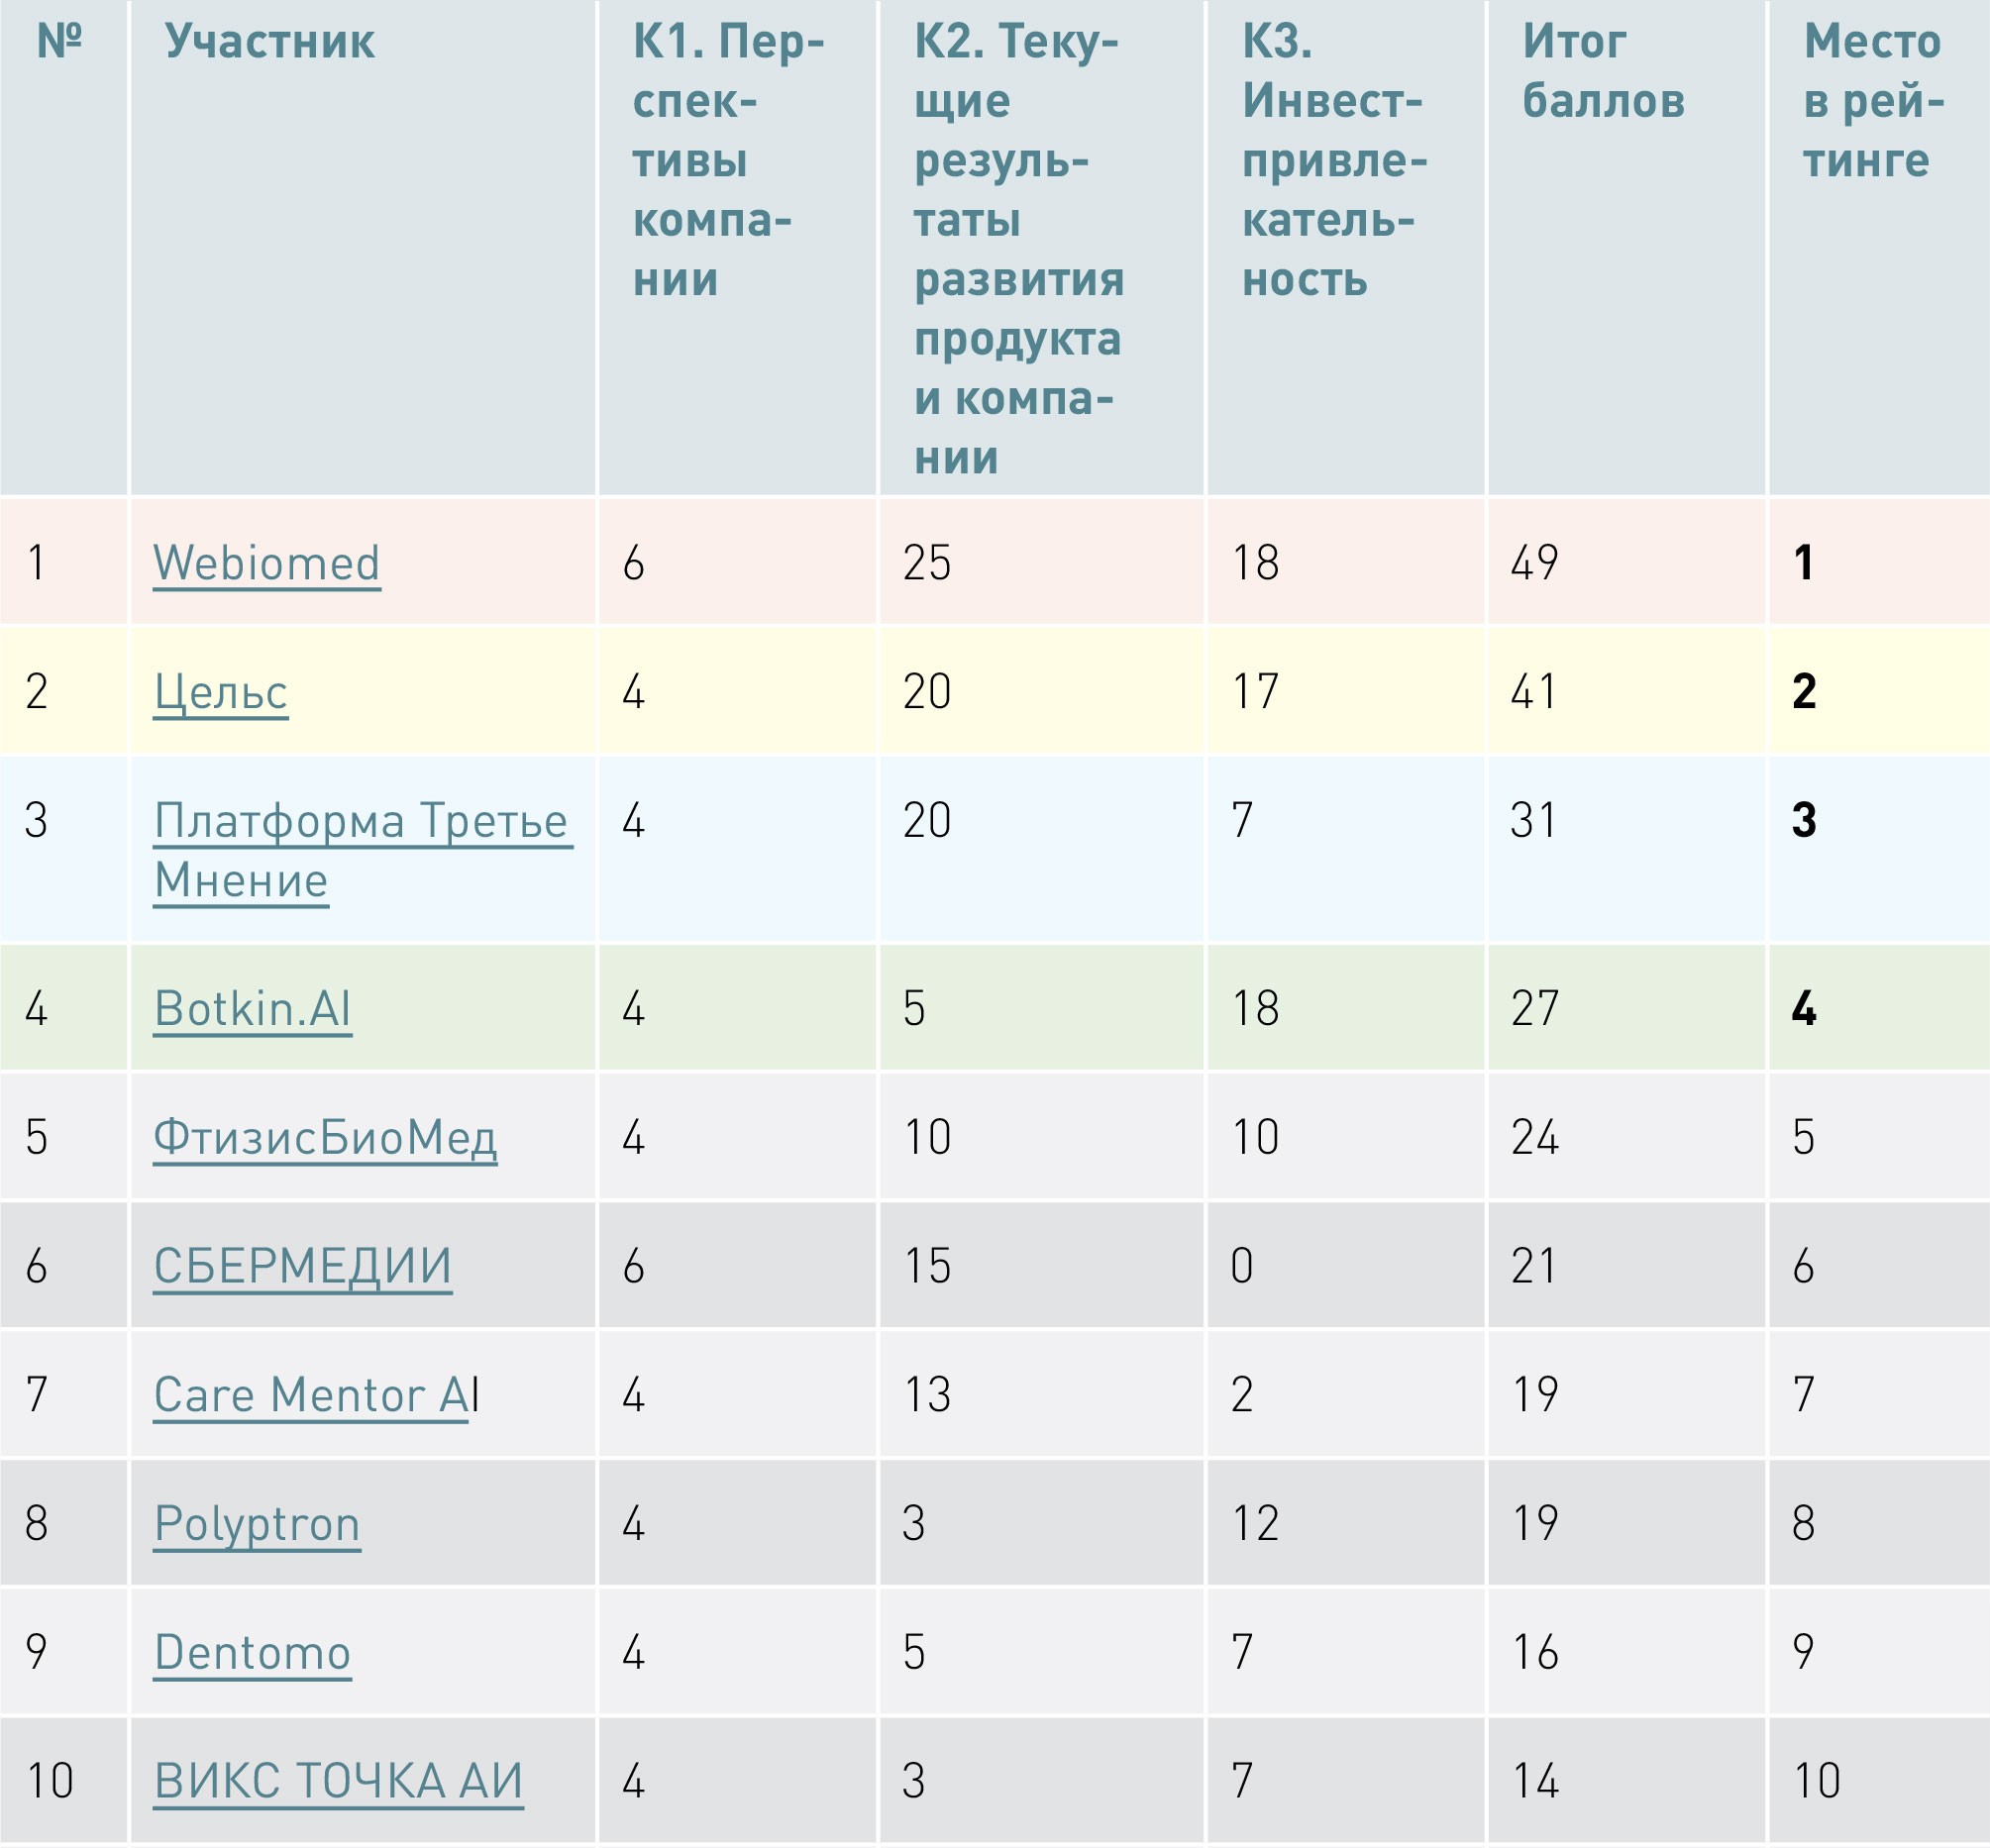Click the К3. Инвестпривлекательность header
1990x1848 pixels.
pos(1334,160)
